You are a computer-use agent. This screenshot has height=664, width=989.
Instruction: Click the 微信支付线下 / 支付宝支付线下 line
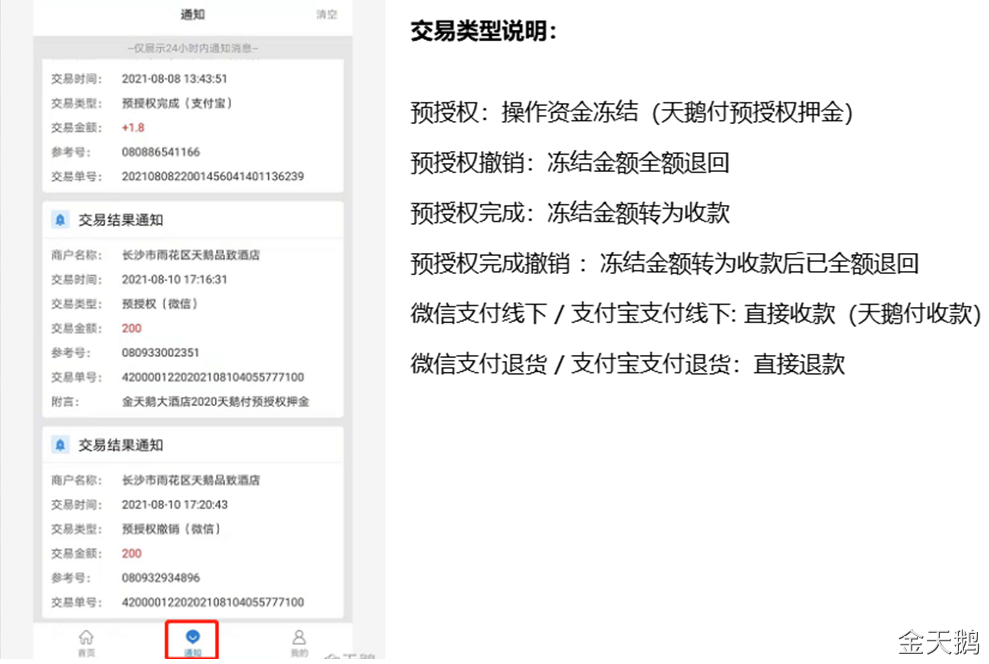696,313
